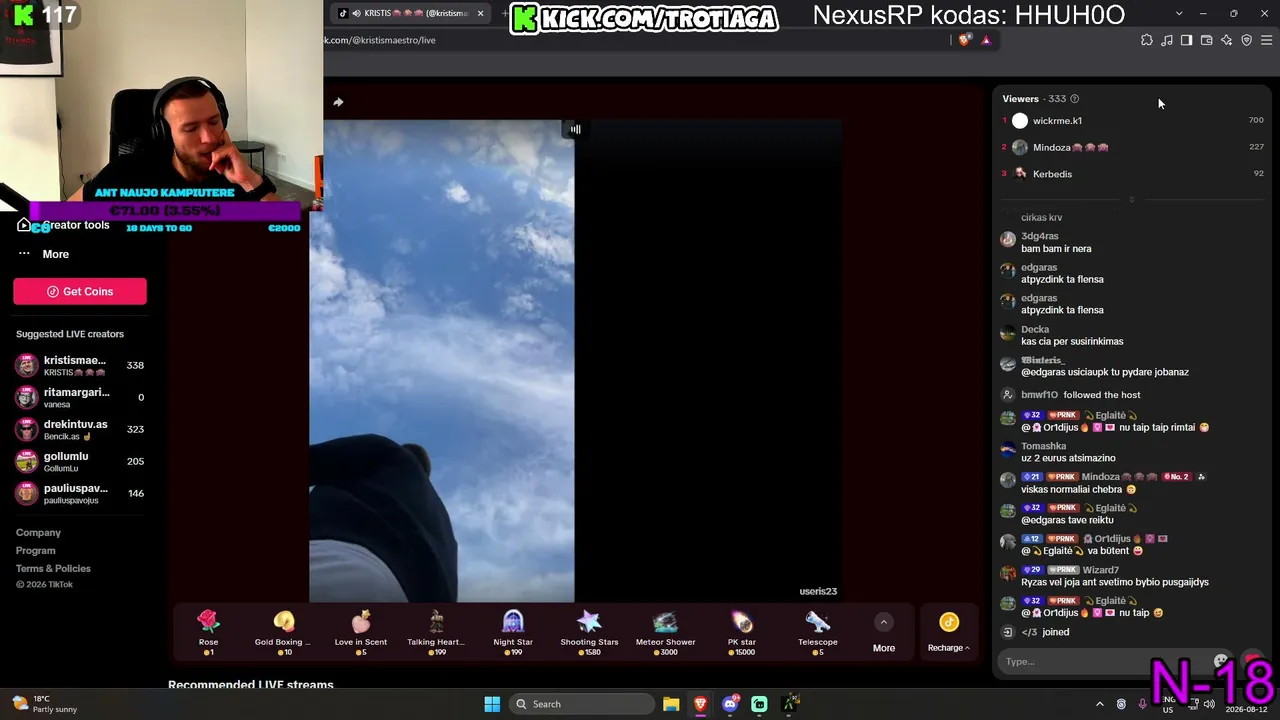Open the Creator tools sidebar item
The width and height of the screenshot is (1280, 720).
pyautogui.click(x=64, y=225)
